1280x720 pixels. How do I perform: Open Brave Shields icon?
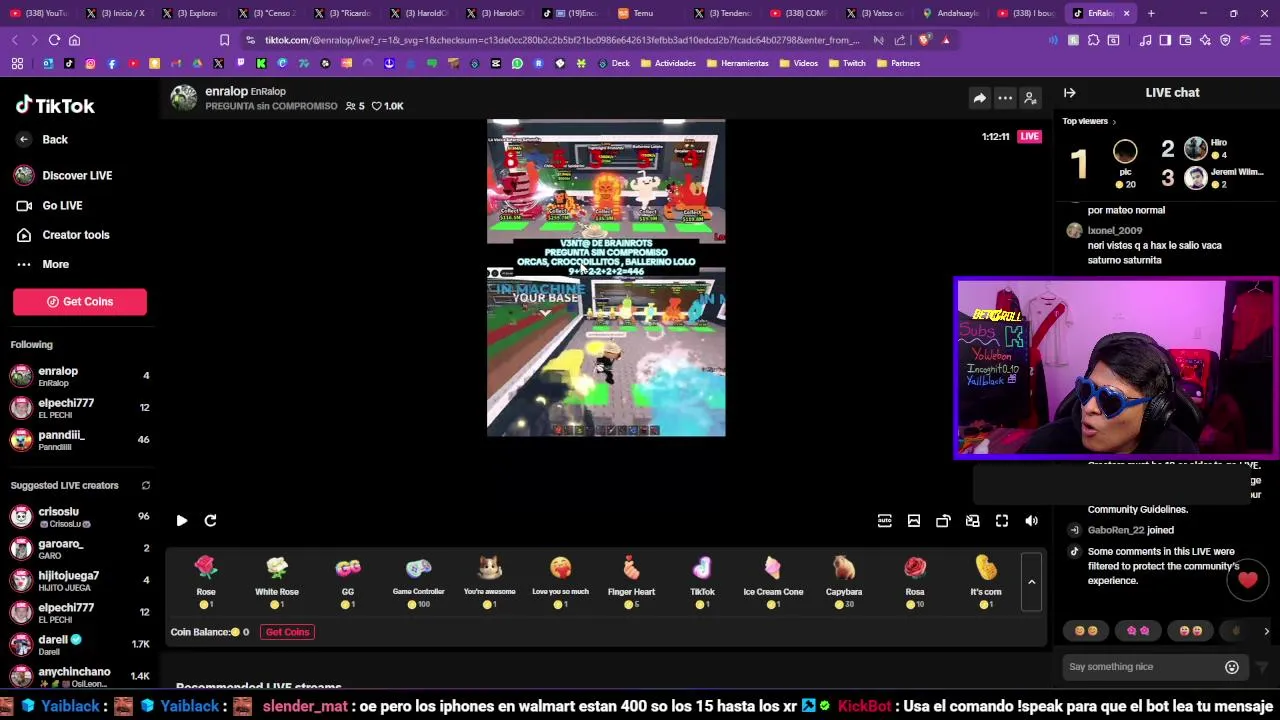coord(924,40)
